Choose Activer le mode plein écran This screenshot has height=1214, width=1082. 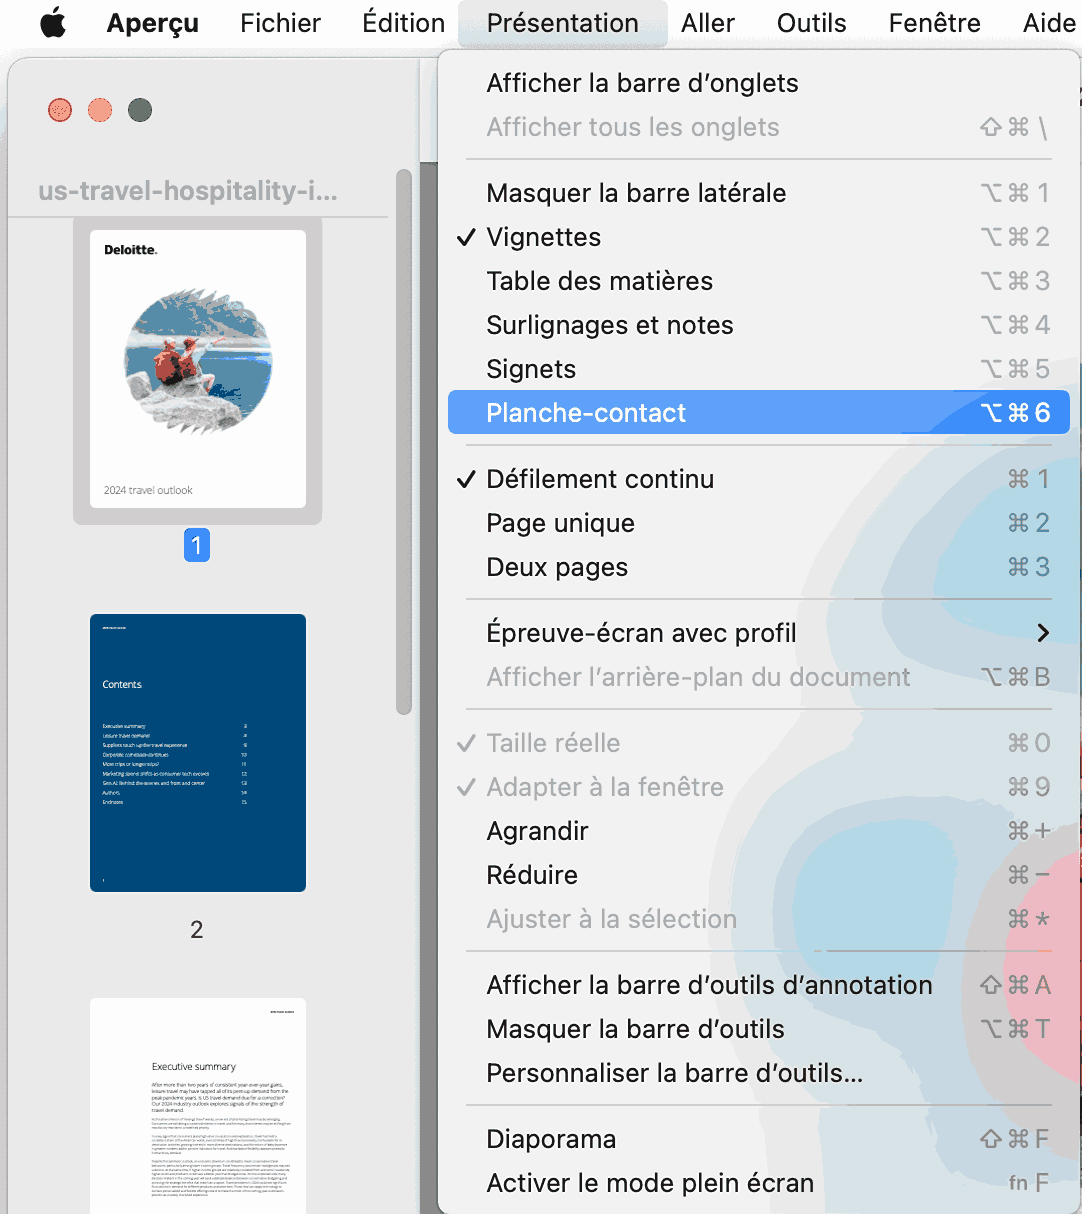coord(759,1183)
